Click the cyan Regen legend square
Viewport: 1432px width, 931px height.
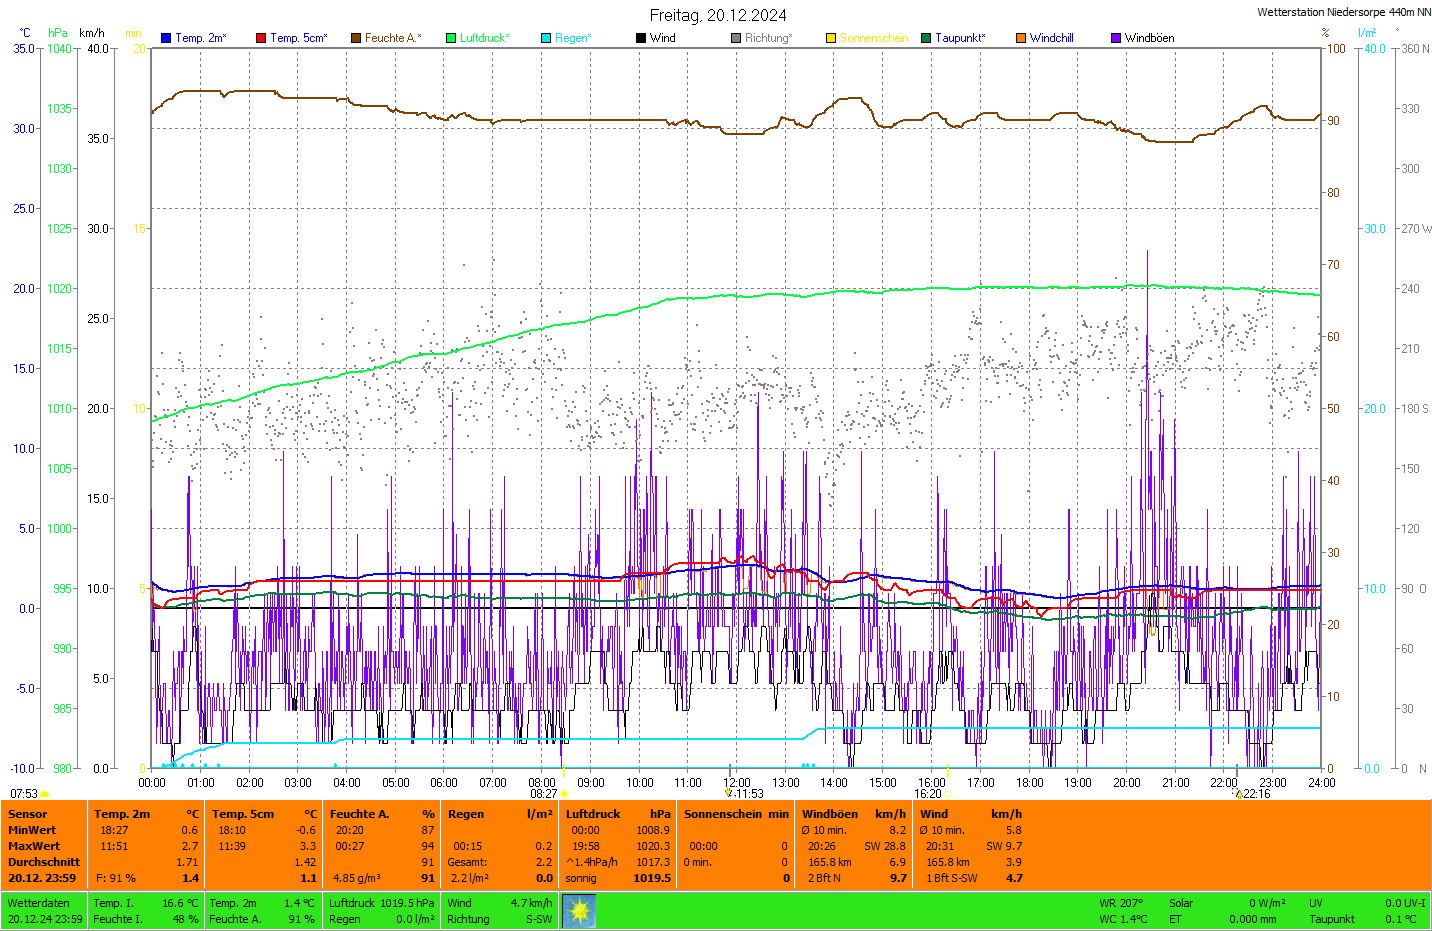[546, 38]
